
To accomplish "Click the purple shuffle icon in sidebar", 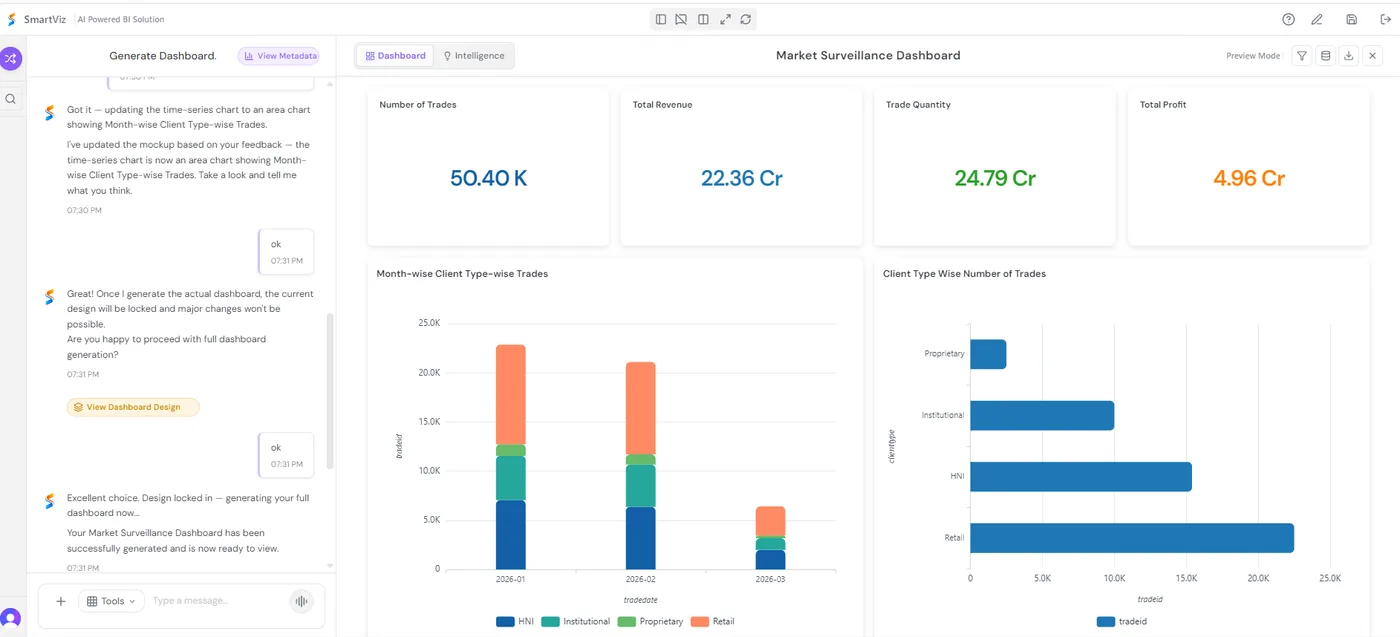I will pos(10,58).
